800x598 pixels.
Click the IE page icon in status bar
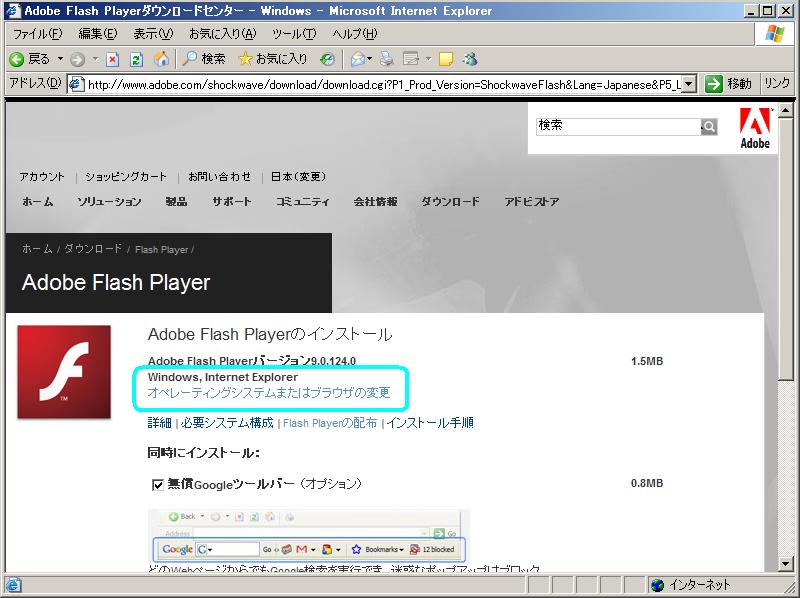click(13, 585)
